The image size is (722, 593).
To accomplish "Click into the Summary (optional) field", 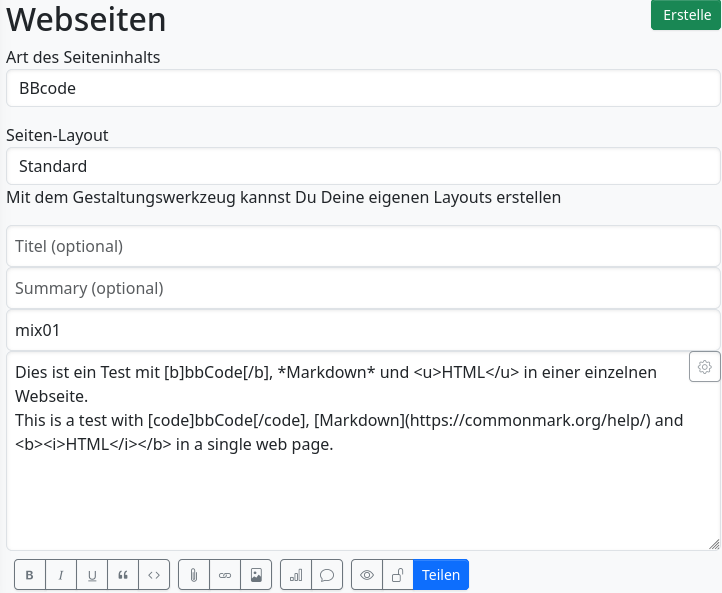I will [x=363, y=288].
